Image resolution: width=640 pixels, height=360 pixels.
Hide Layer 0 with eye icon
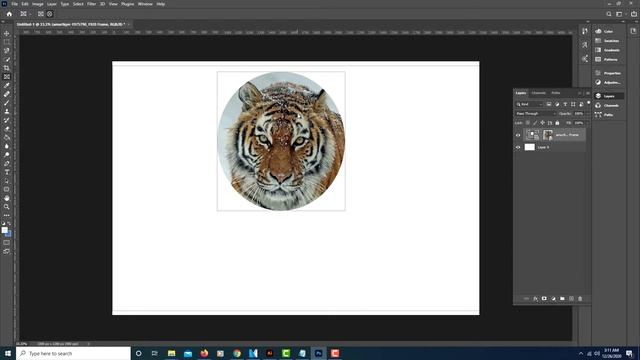pyautogui.click(x=518, y=147)
